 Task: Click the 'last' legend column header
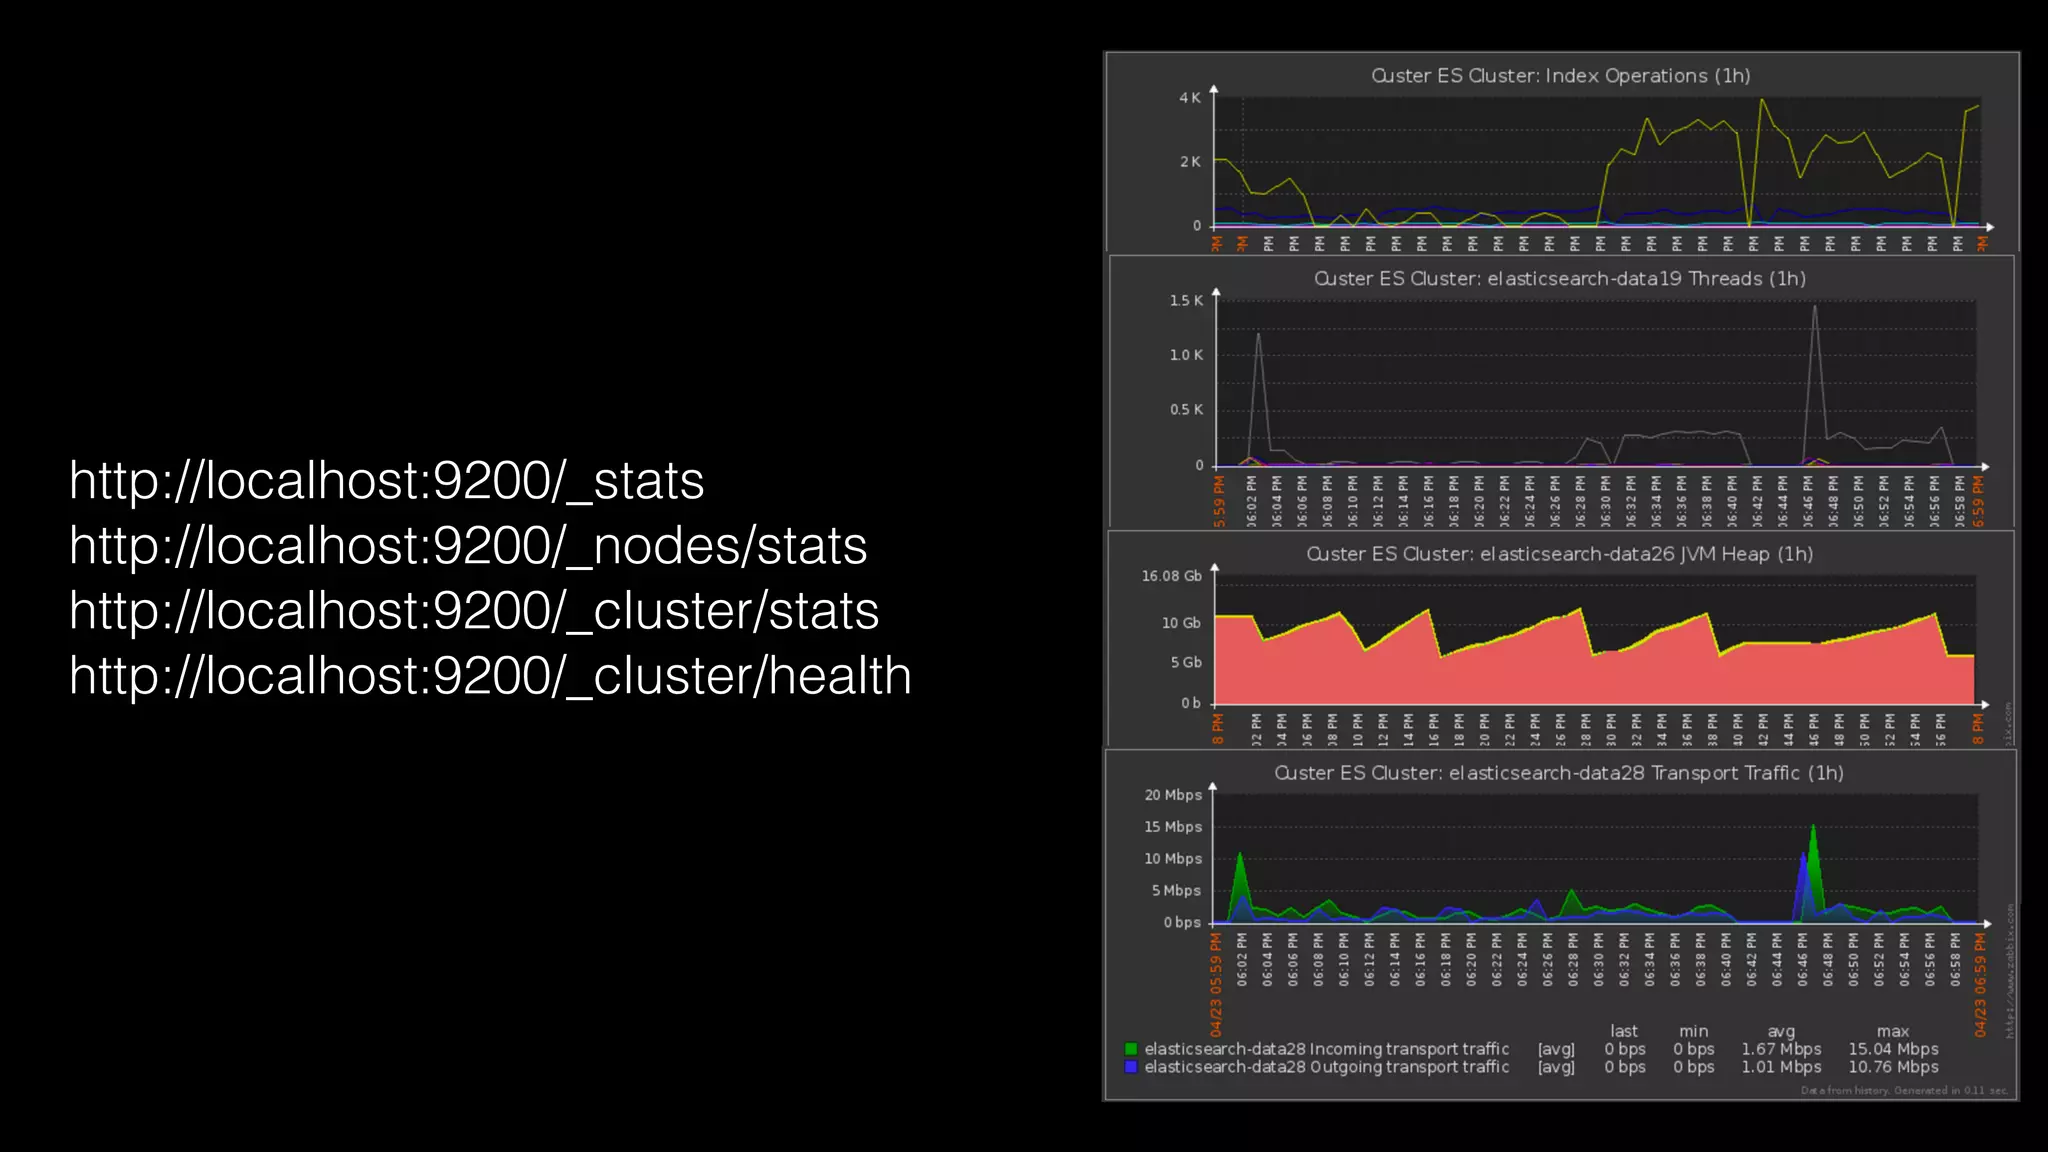pyautogui.click(x=1624, y=1031)
